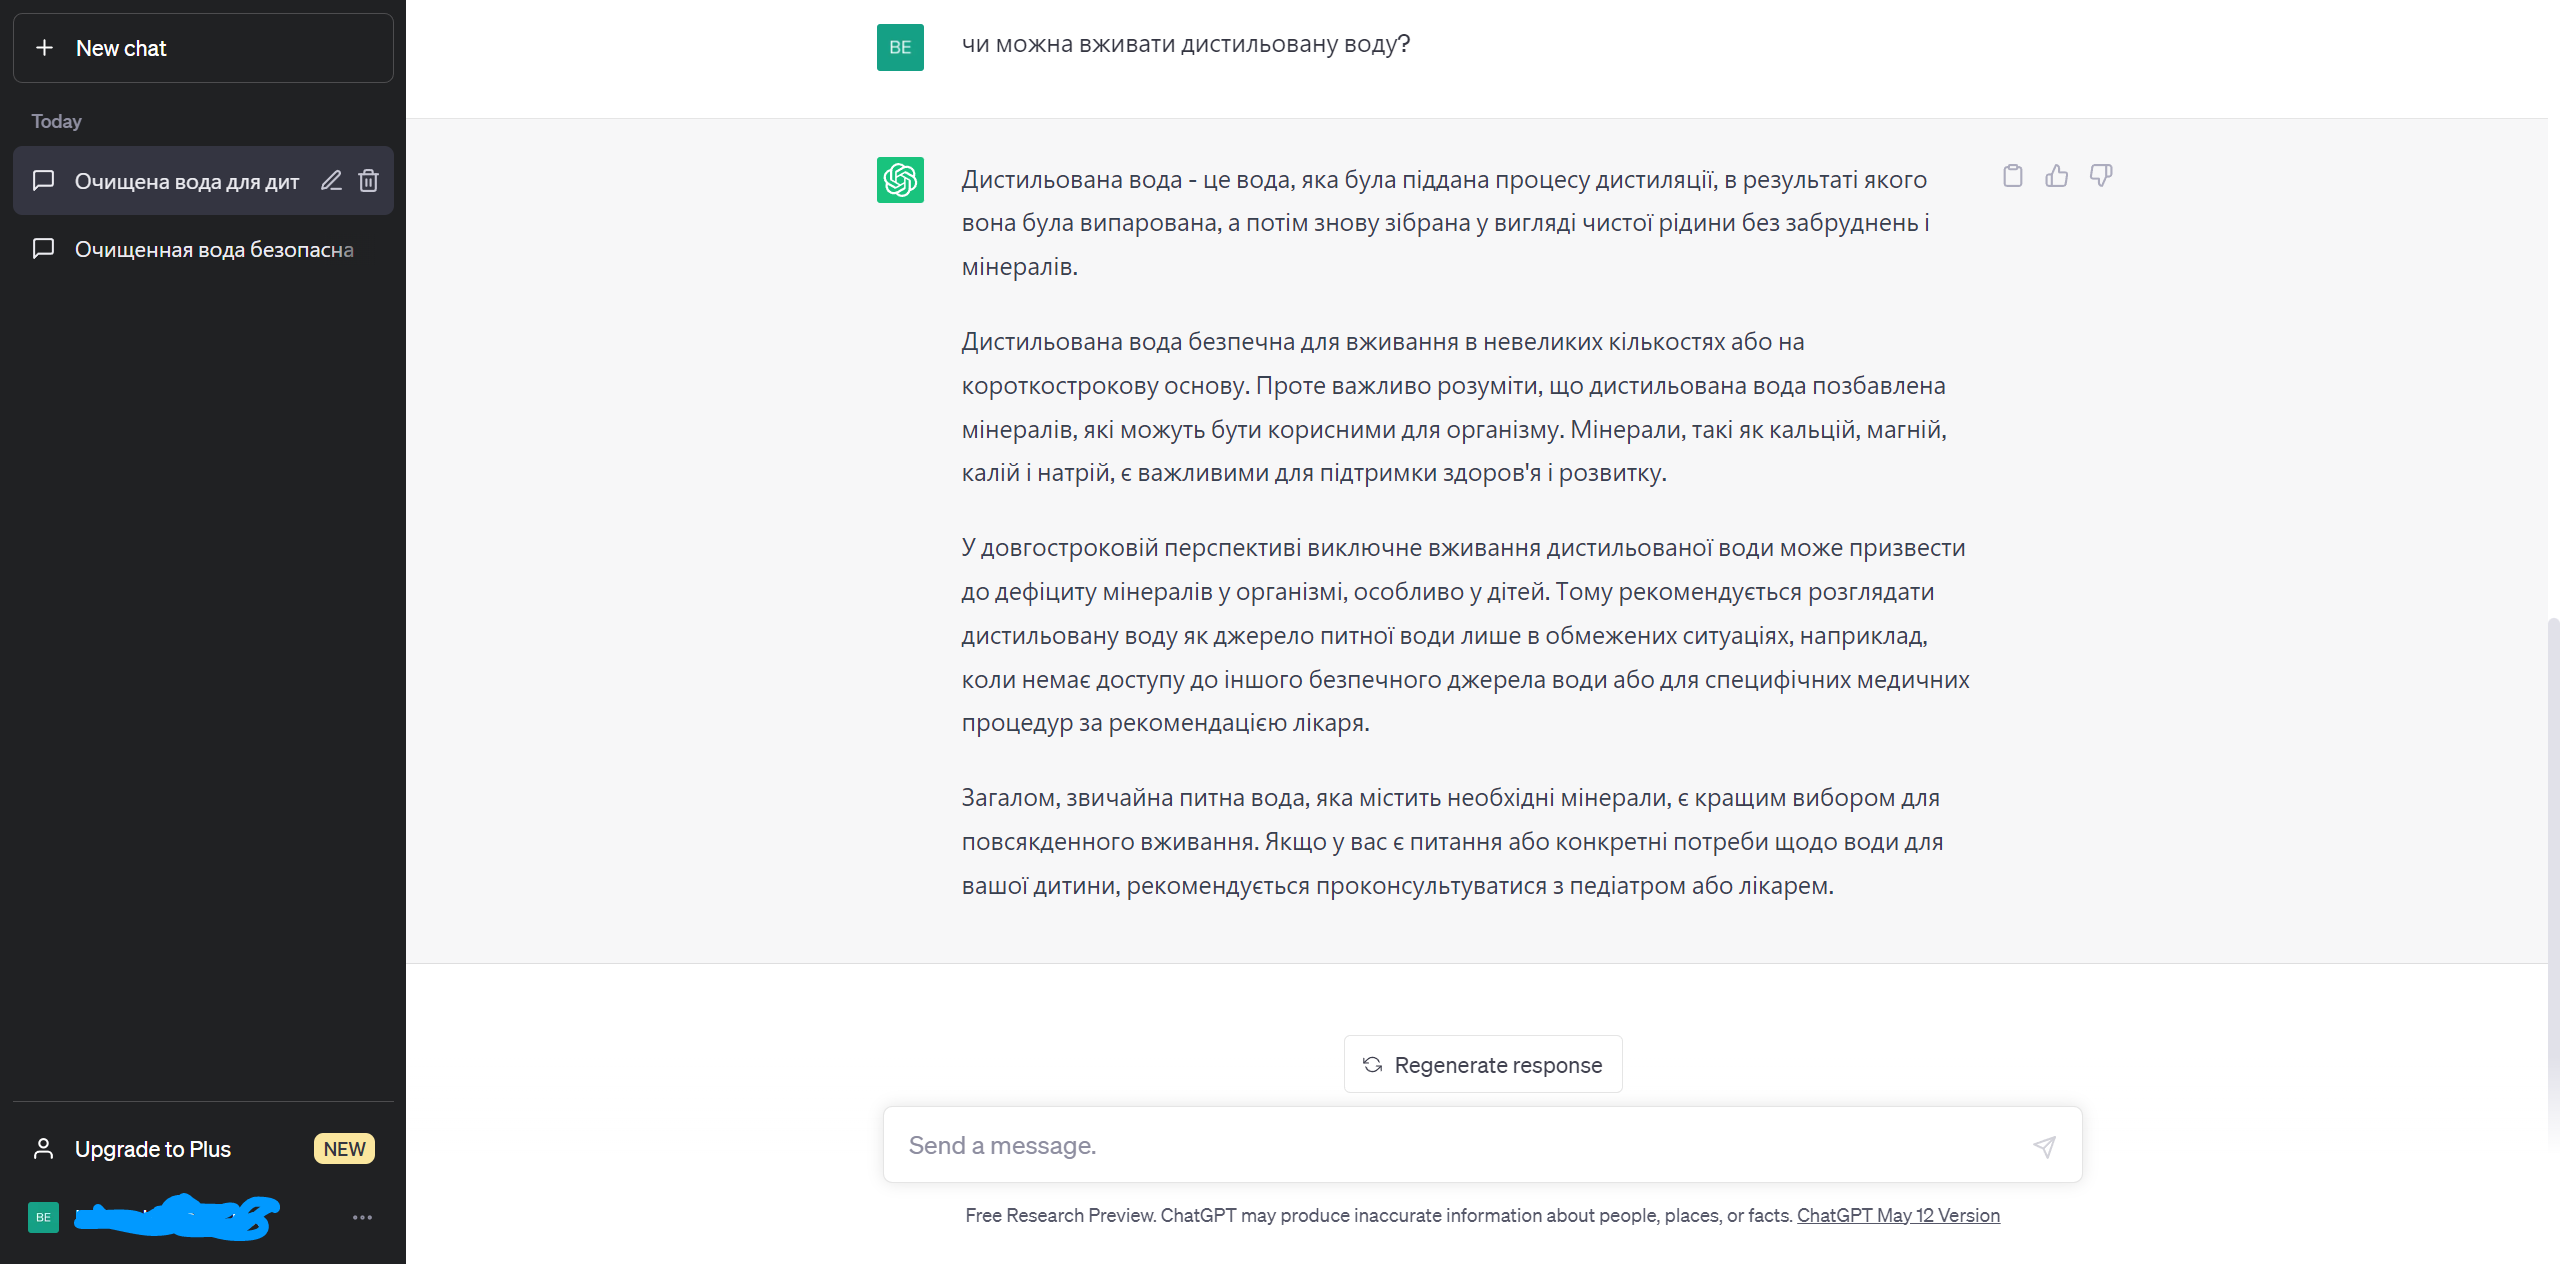This screenshot has height=1264, width=2560.
Task: Click the BE avatar next to the question
Action: tap(900, 47)
